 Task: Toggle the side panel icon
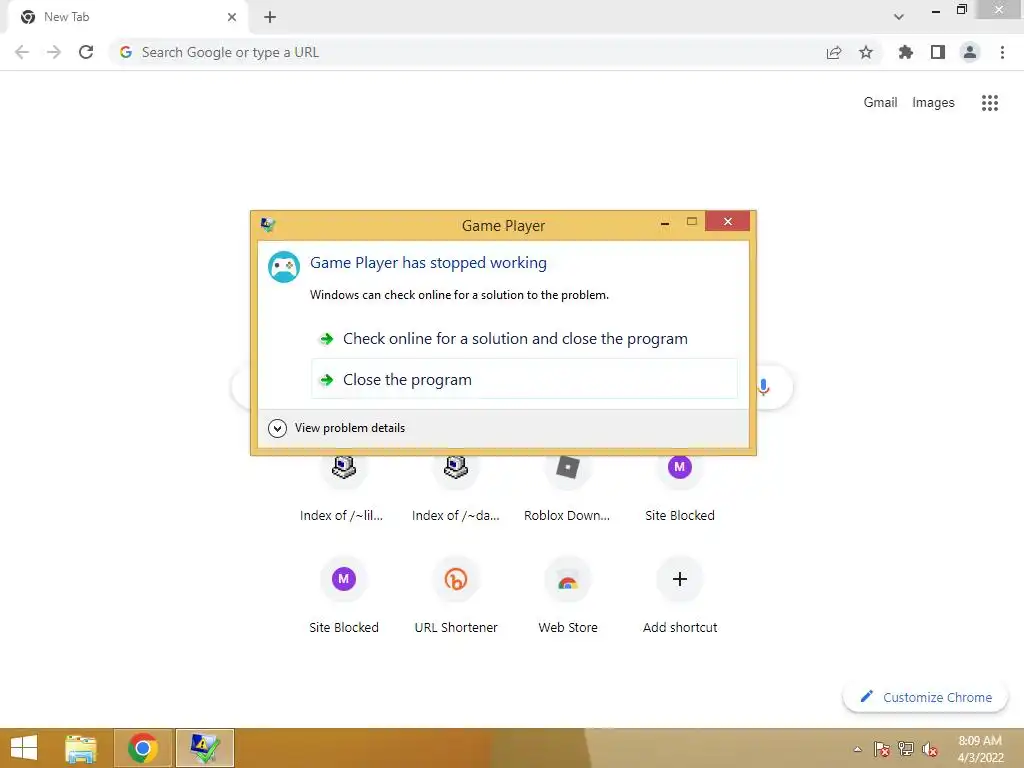coord(938,52)
